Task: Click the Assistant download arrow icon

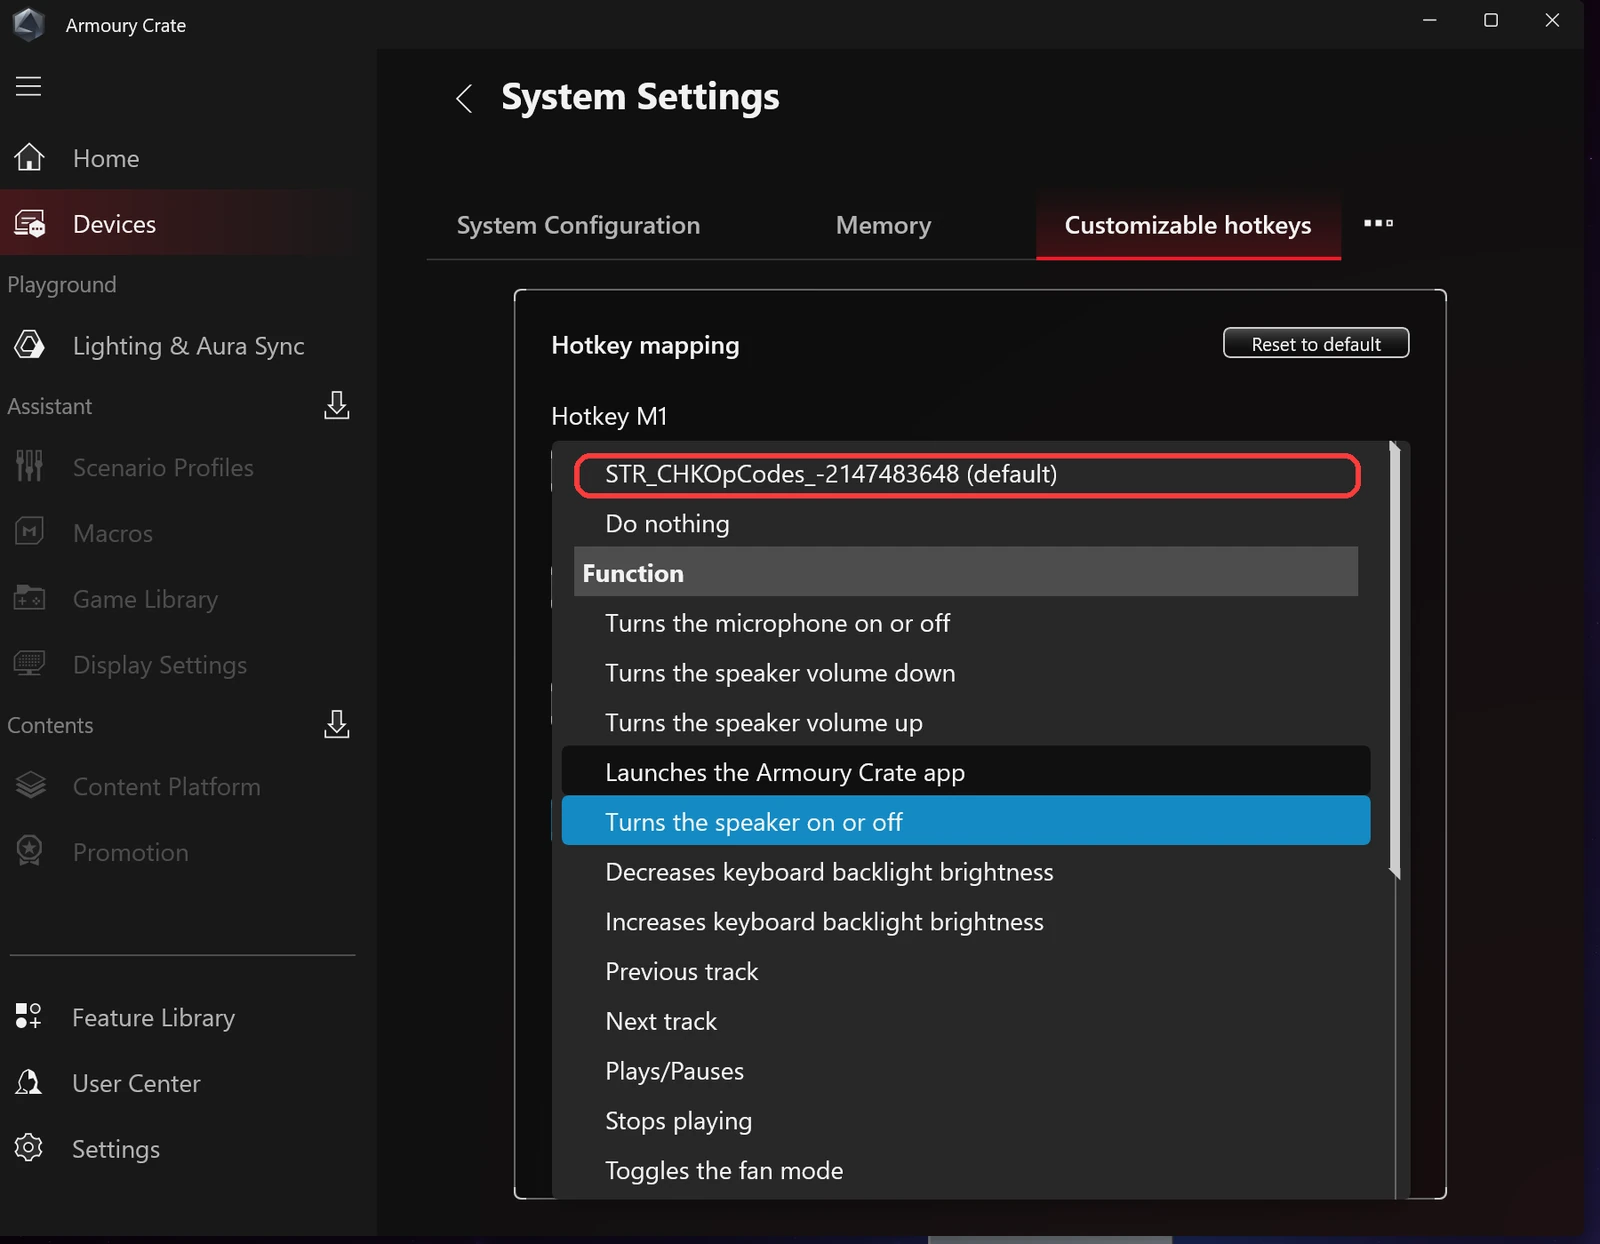Action: tap(337, 405)
